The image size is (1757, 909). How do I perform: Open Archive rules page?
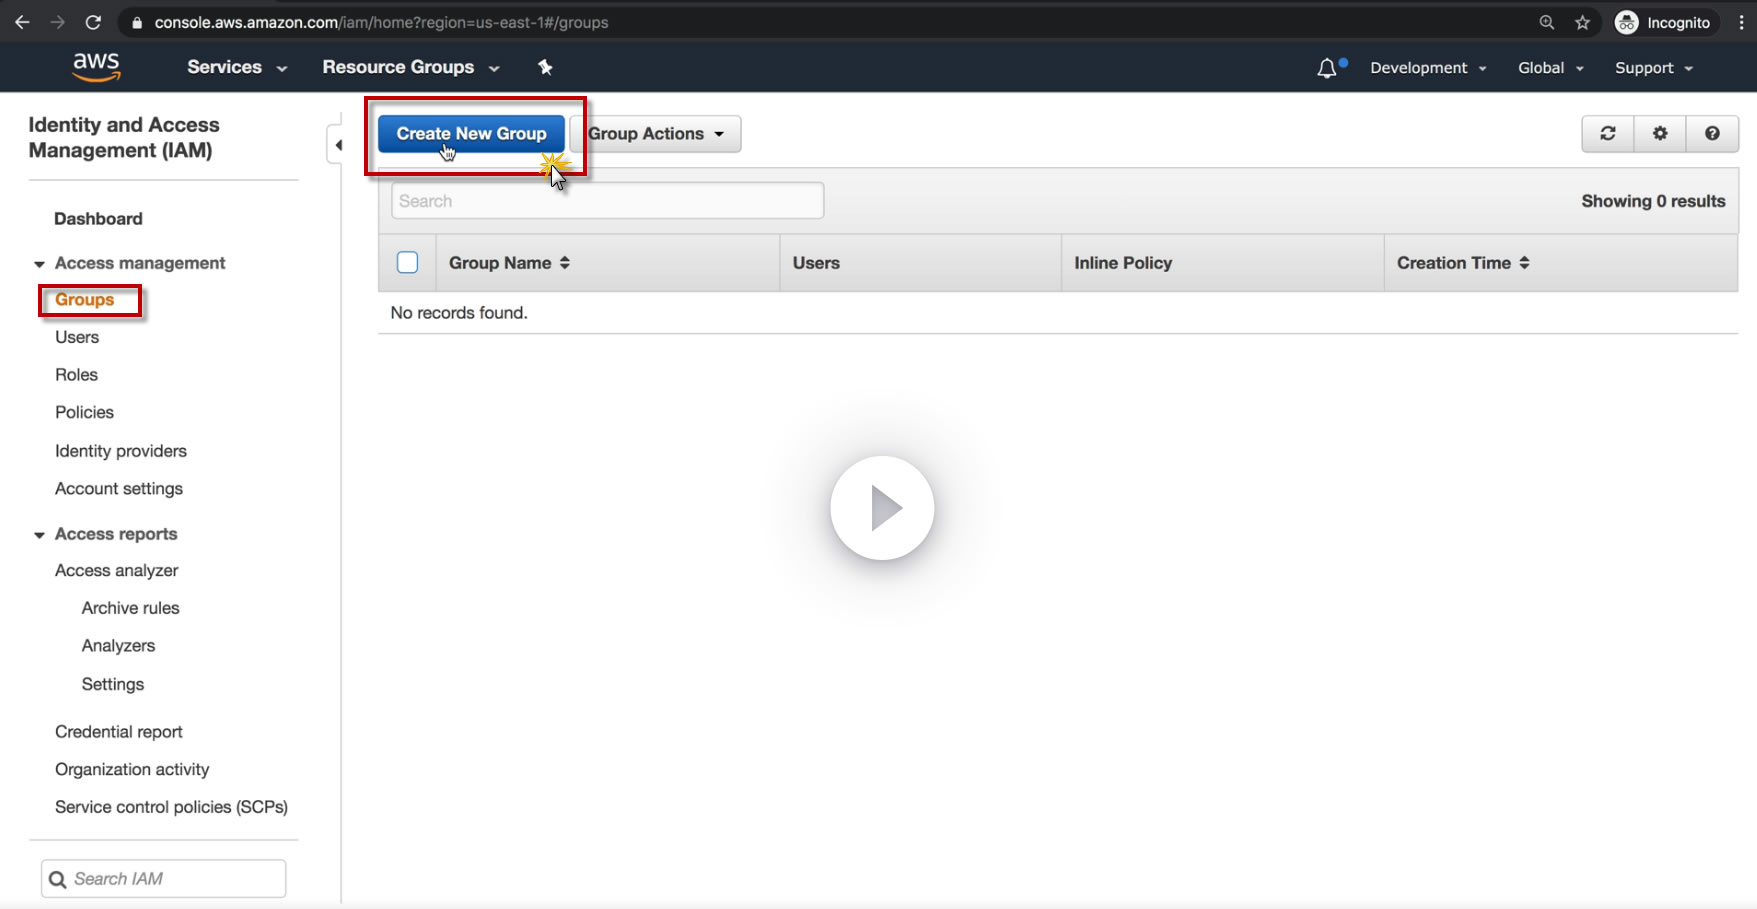click(x=131, y=608)
